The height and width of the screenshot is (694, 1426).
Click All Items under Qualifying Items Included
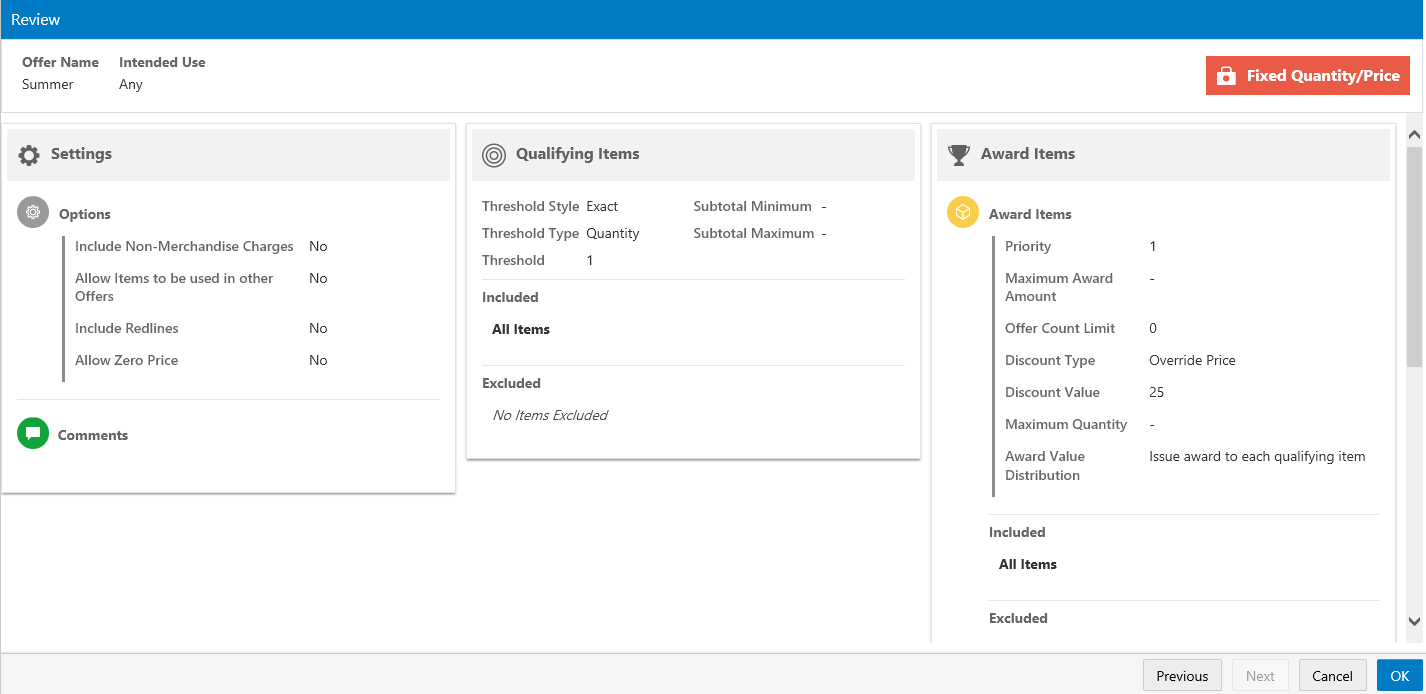click(521, 329)
